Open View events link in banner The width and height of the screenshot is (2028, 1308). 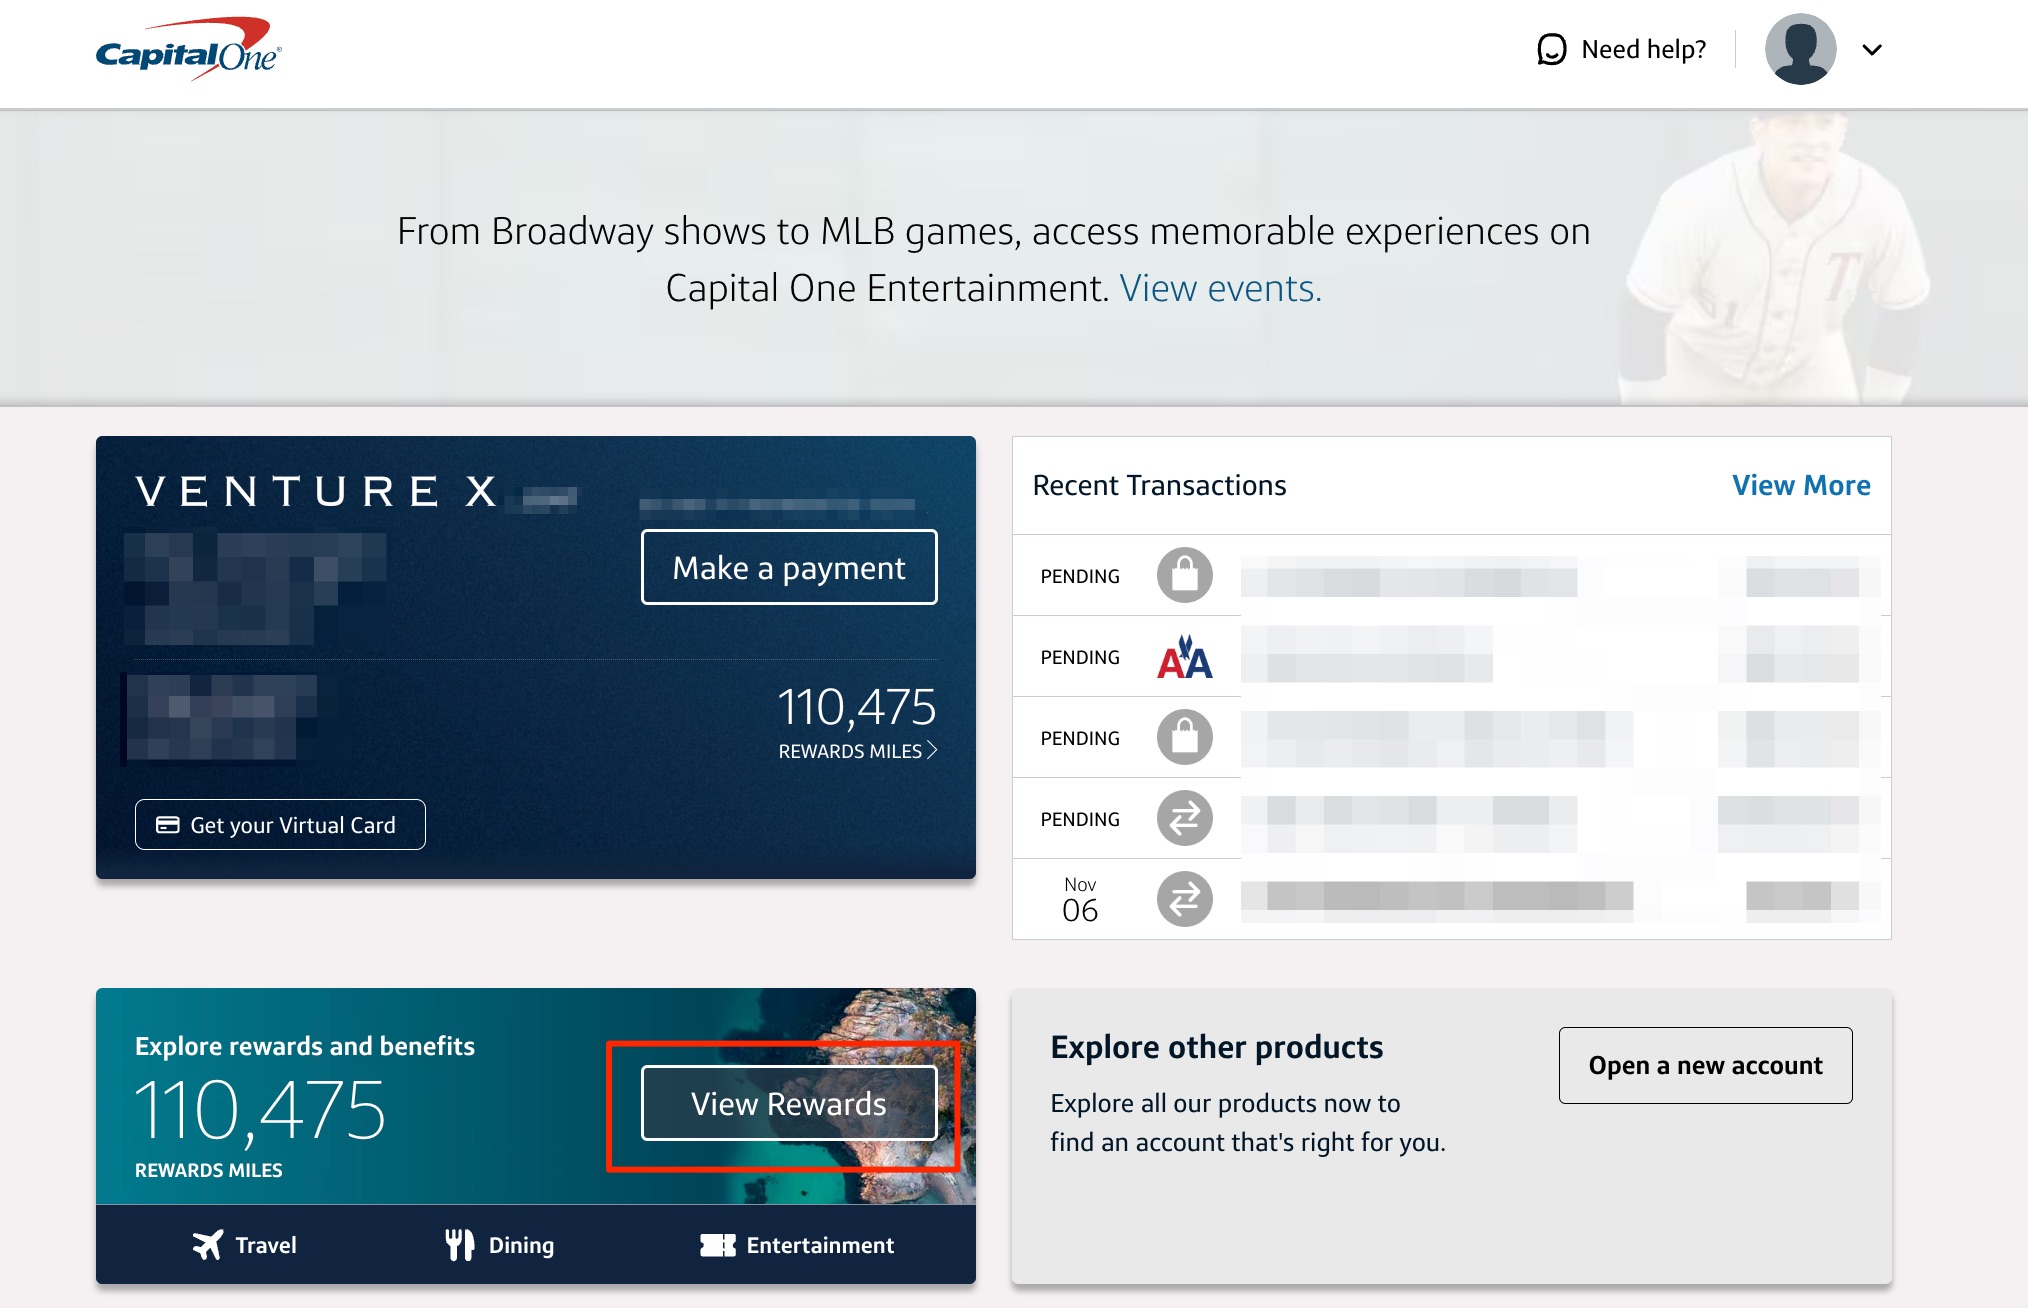[x=1220, y=288]
